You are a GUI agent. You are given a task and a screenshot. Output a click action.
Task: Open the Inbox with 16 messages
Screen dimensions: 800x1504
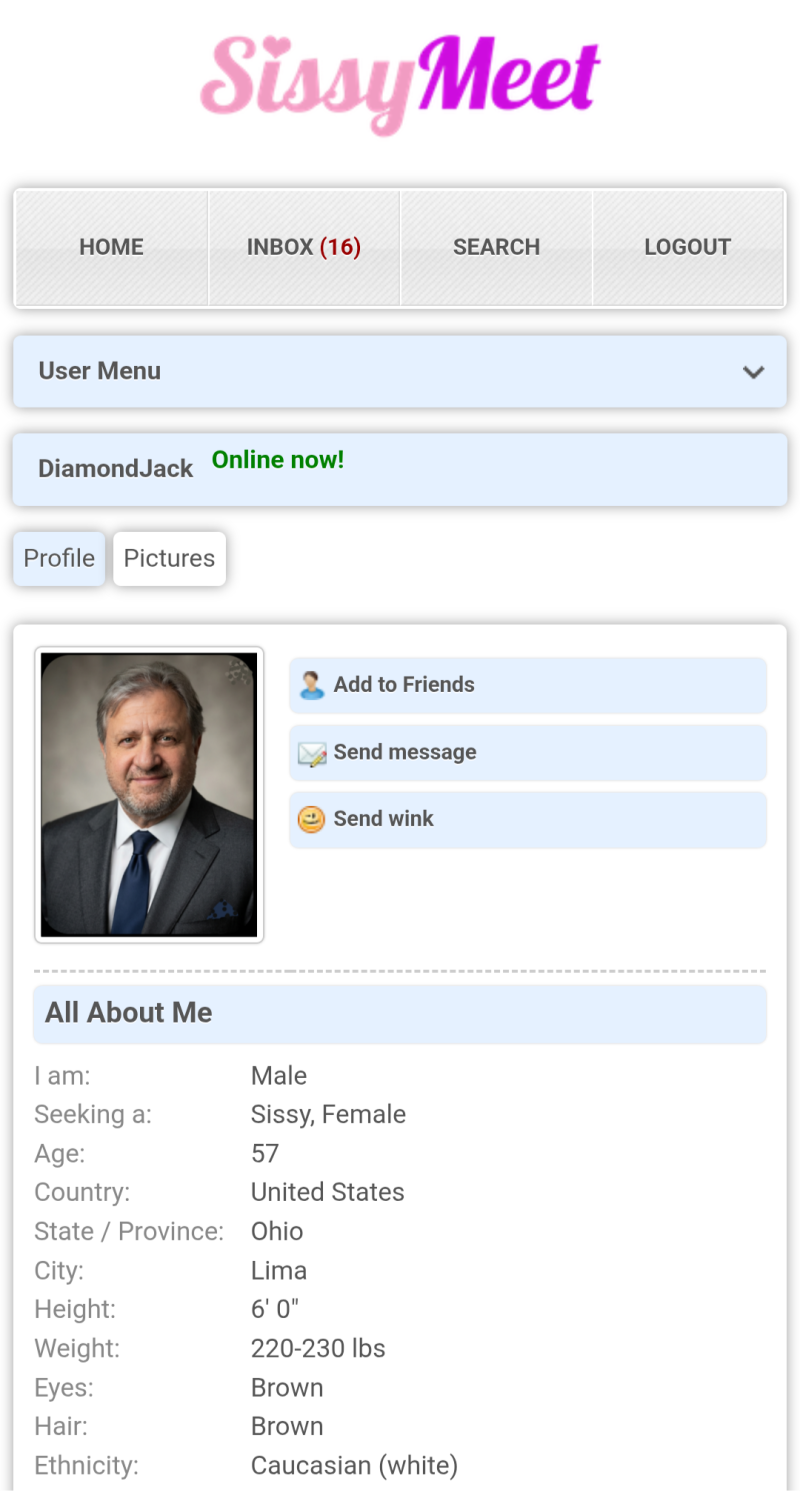click(304, 247)
